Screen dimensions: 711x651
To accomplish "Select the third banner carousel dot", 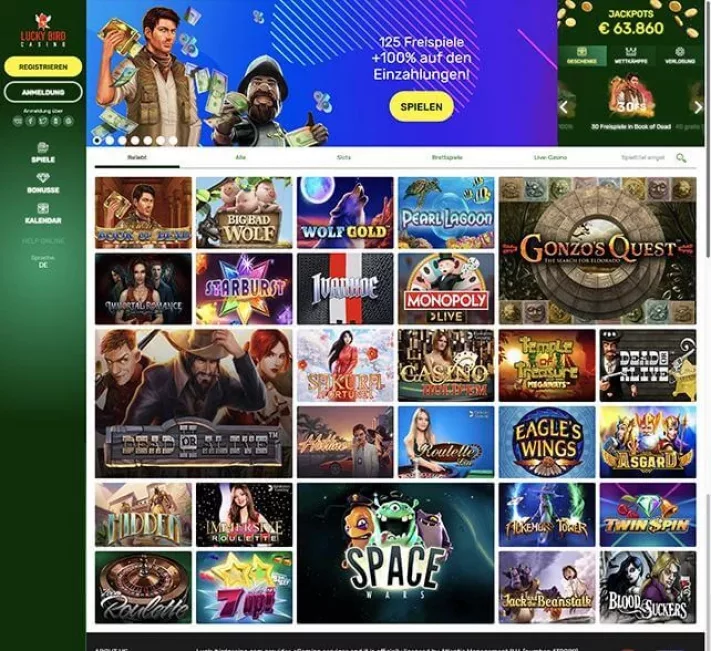I will (x=122, y=141).
